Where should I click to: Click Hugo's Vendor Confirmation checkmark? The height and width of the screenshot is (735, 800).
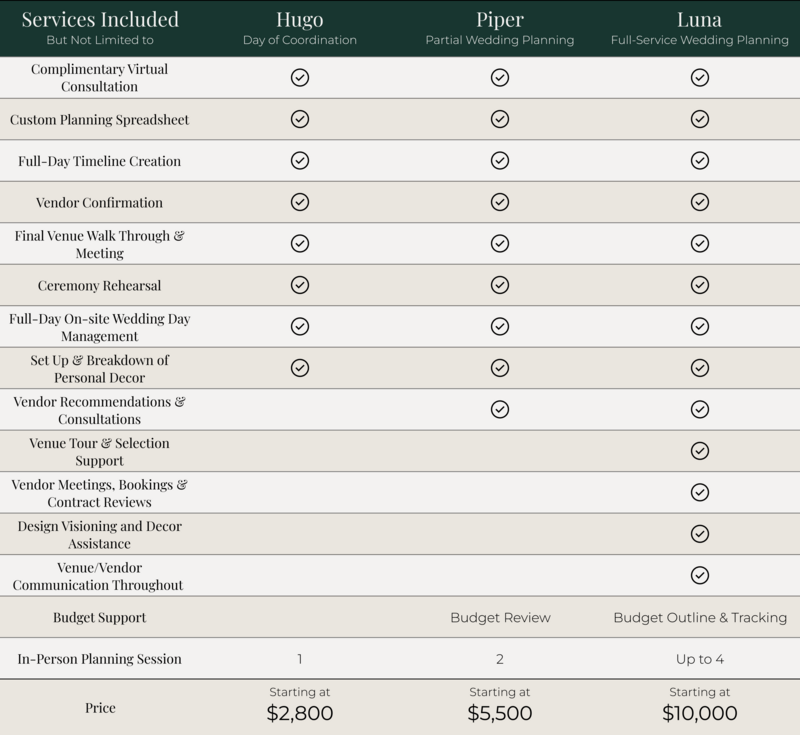pyautogui.click(x=299, y=202)
